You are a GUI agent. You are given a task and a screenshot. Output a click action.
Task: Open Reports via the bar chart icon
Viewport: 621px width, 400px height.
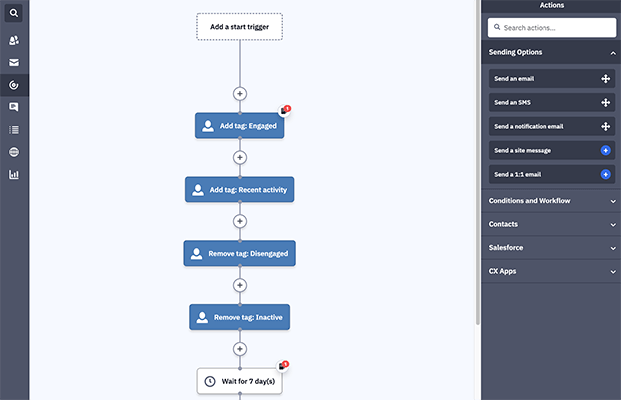pyautogui.click(x=14, y=175)
